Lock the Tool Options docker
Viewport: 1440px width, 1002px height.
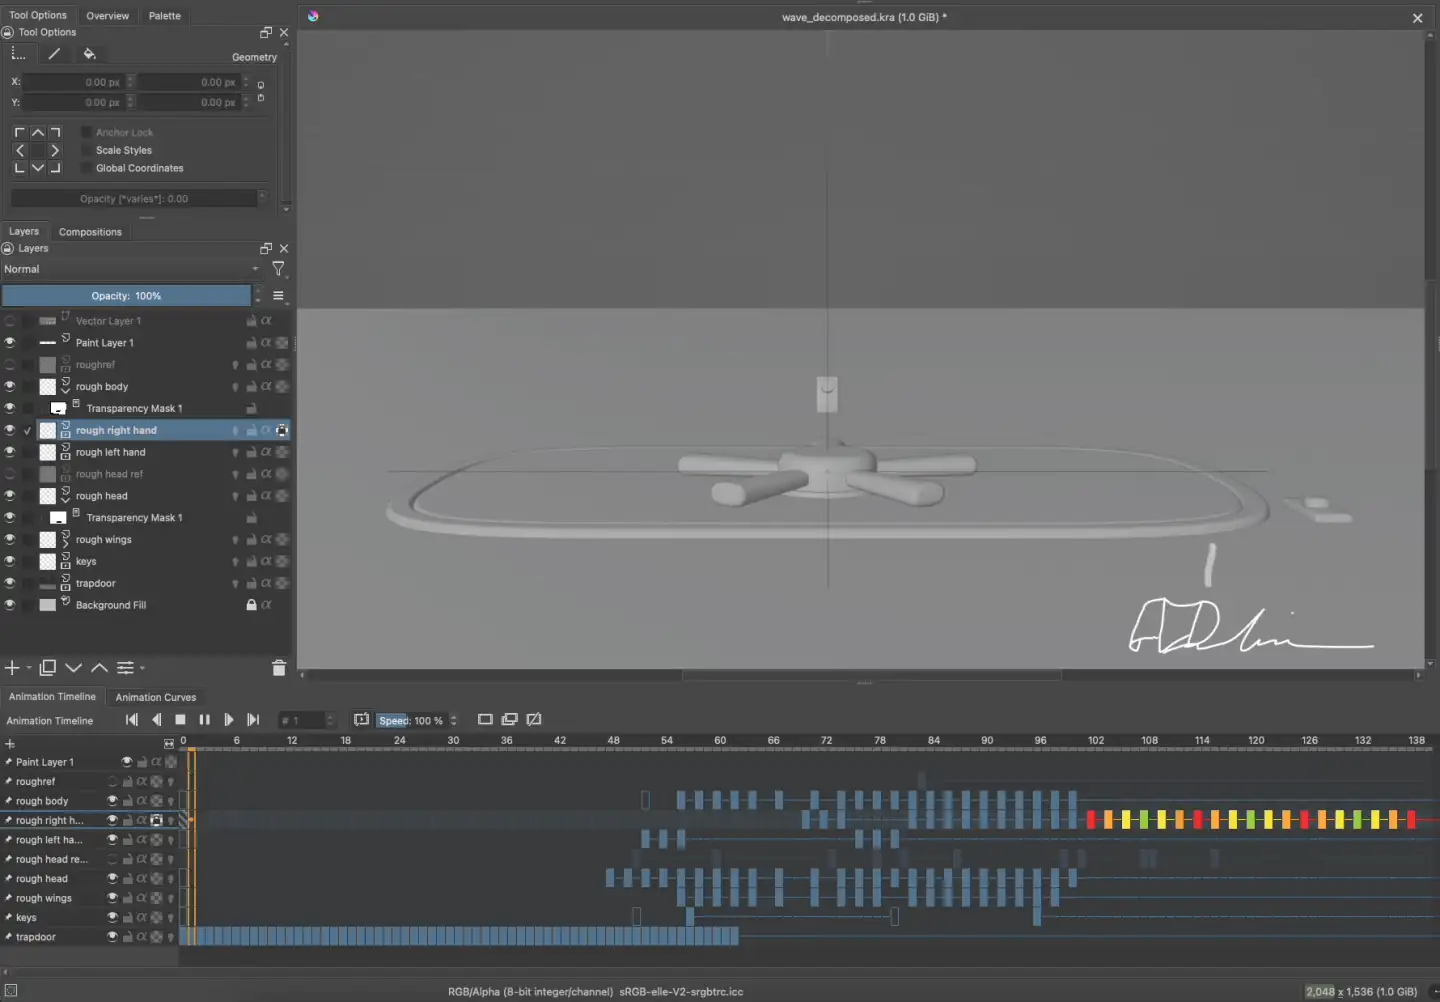8,32
